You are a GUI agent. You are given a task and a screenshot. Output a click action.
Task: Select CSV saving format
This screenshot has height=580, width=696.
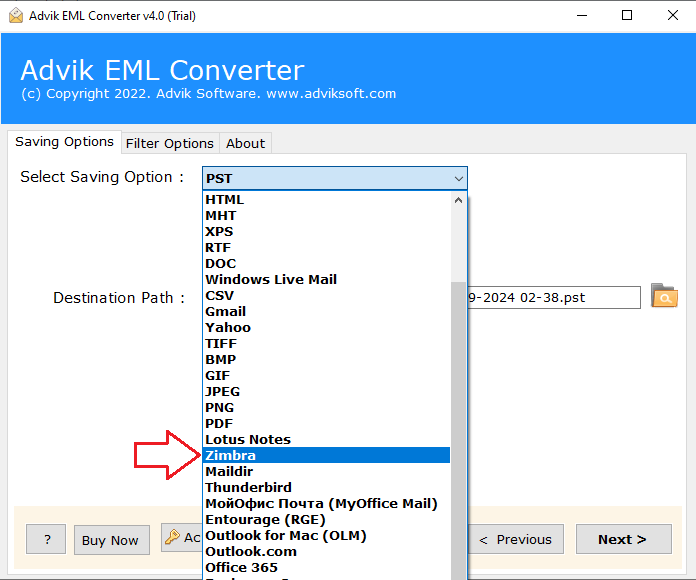tap(327, 296)
